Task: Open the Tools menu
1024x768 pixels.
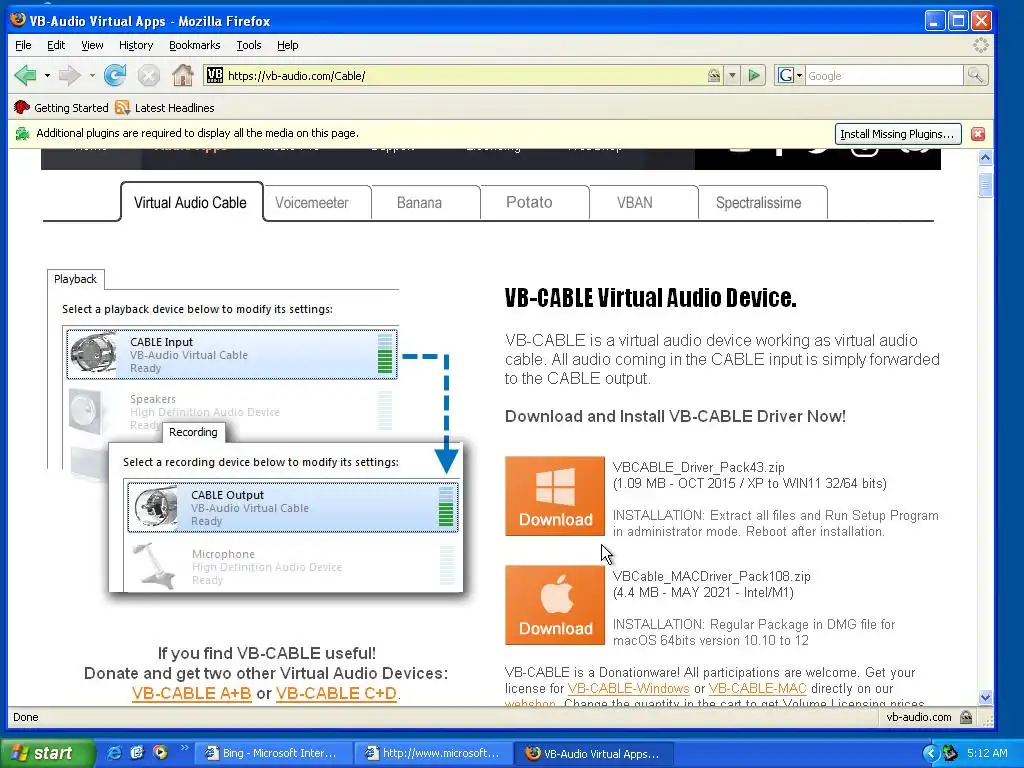Action: (x=249, y=45)
